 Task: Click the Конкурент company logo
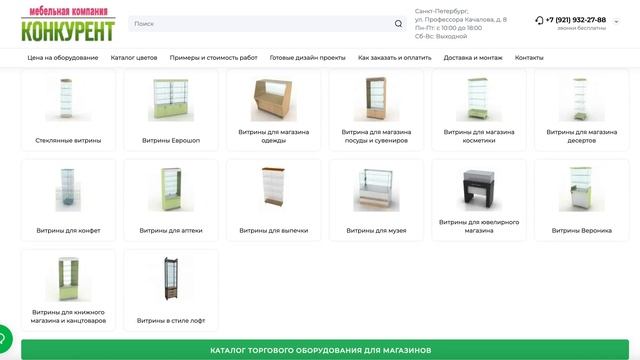(x=68, y=24)
